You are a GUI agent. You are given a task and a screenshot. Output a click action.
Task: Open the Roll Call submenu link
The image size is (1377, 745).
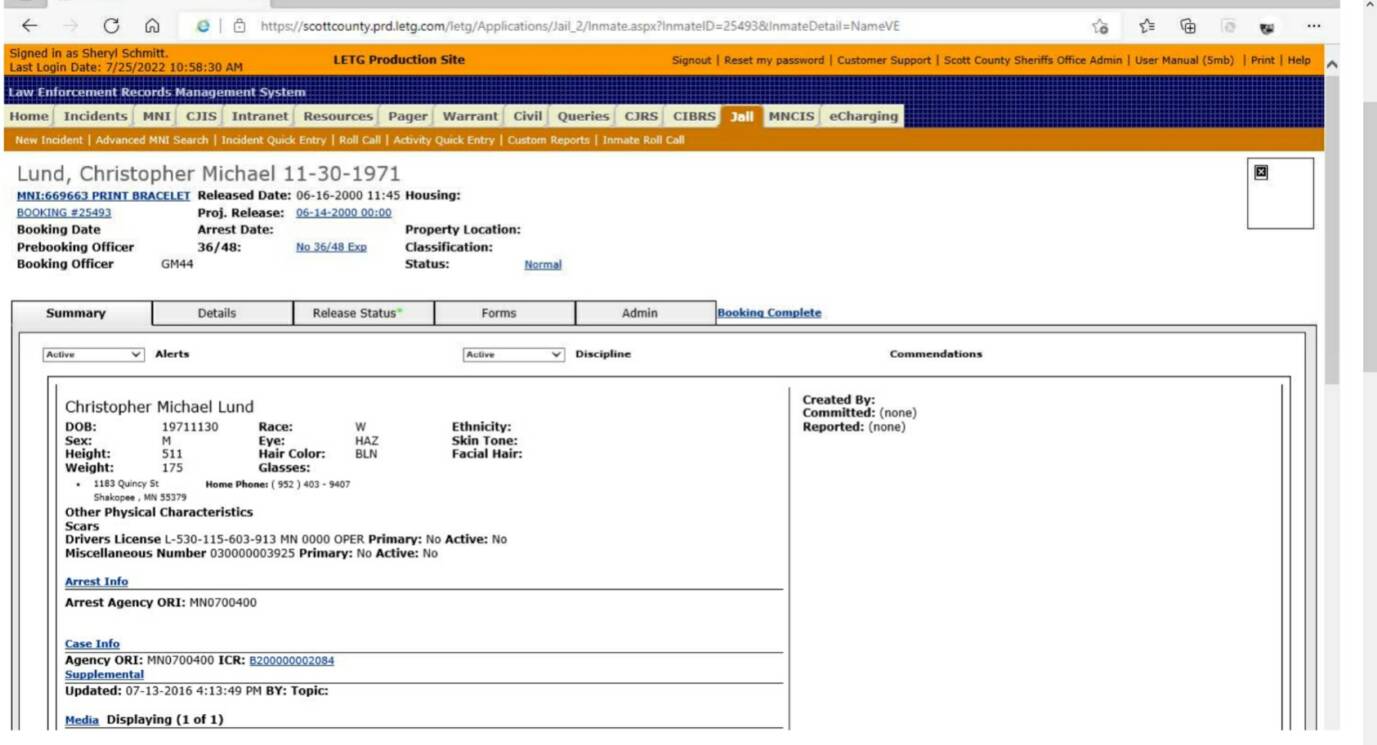pos(360,140)
